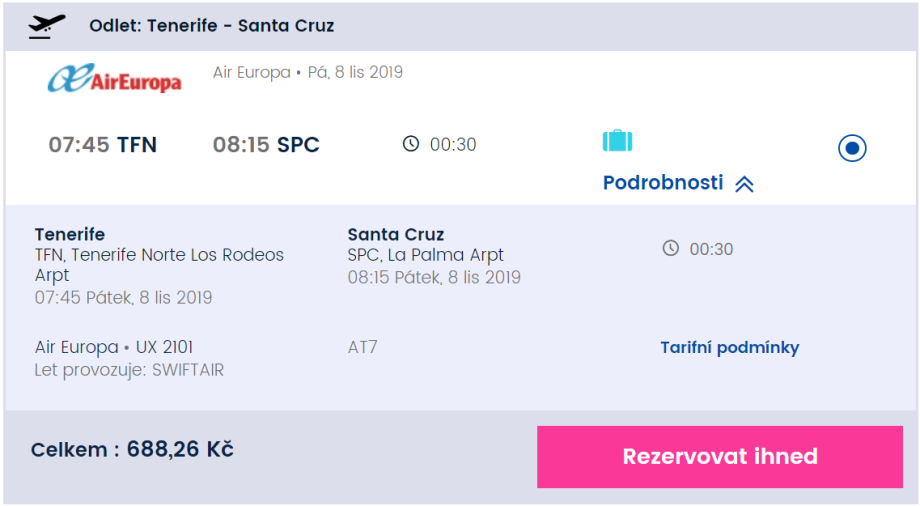Collapse details with the double chevron

(x=744, y=184)
